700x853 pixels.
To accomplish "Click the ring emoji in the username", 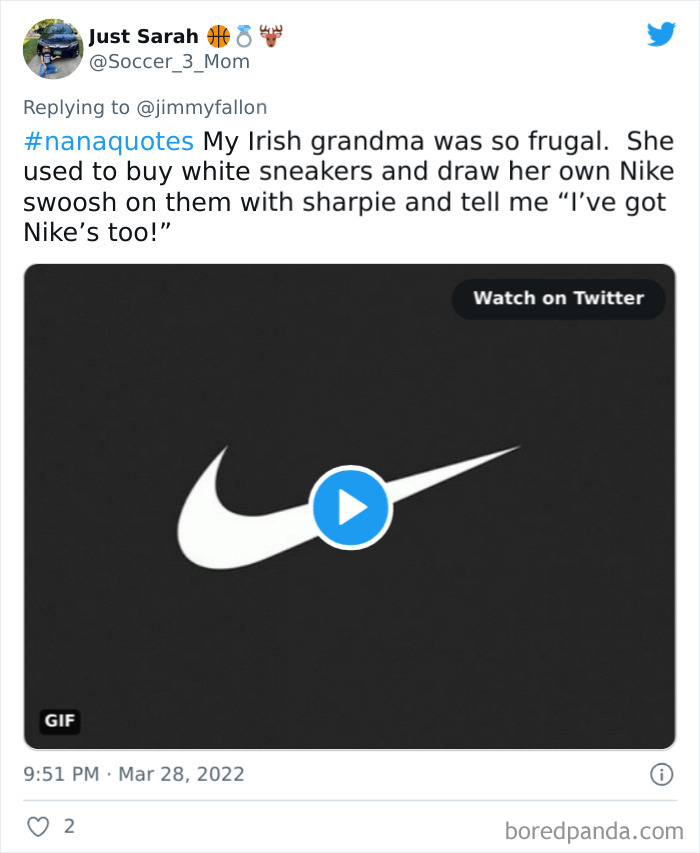I will click(x=246, y=34).
